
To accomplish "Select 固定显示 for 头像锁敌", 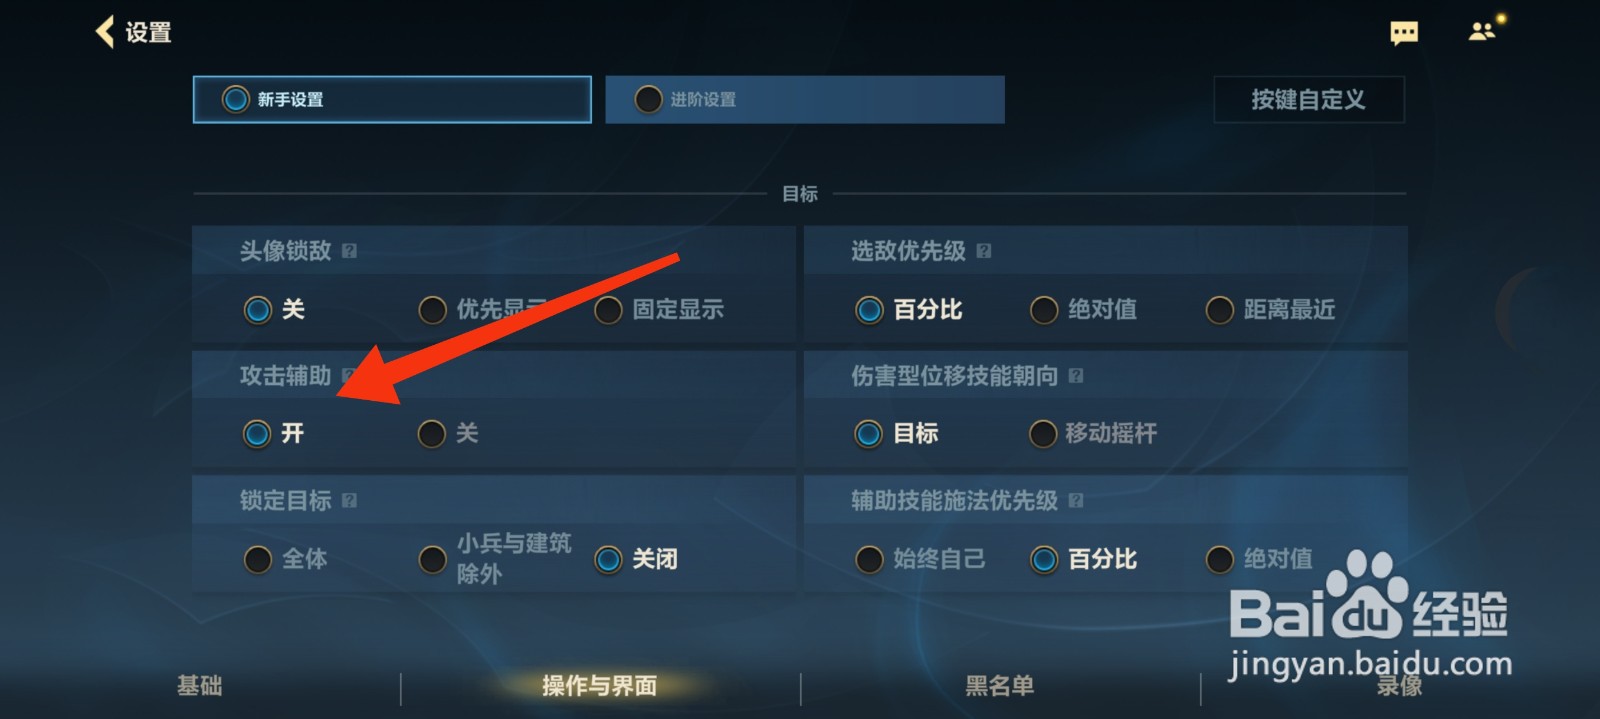I will (x=659, y=310).
